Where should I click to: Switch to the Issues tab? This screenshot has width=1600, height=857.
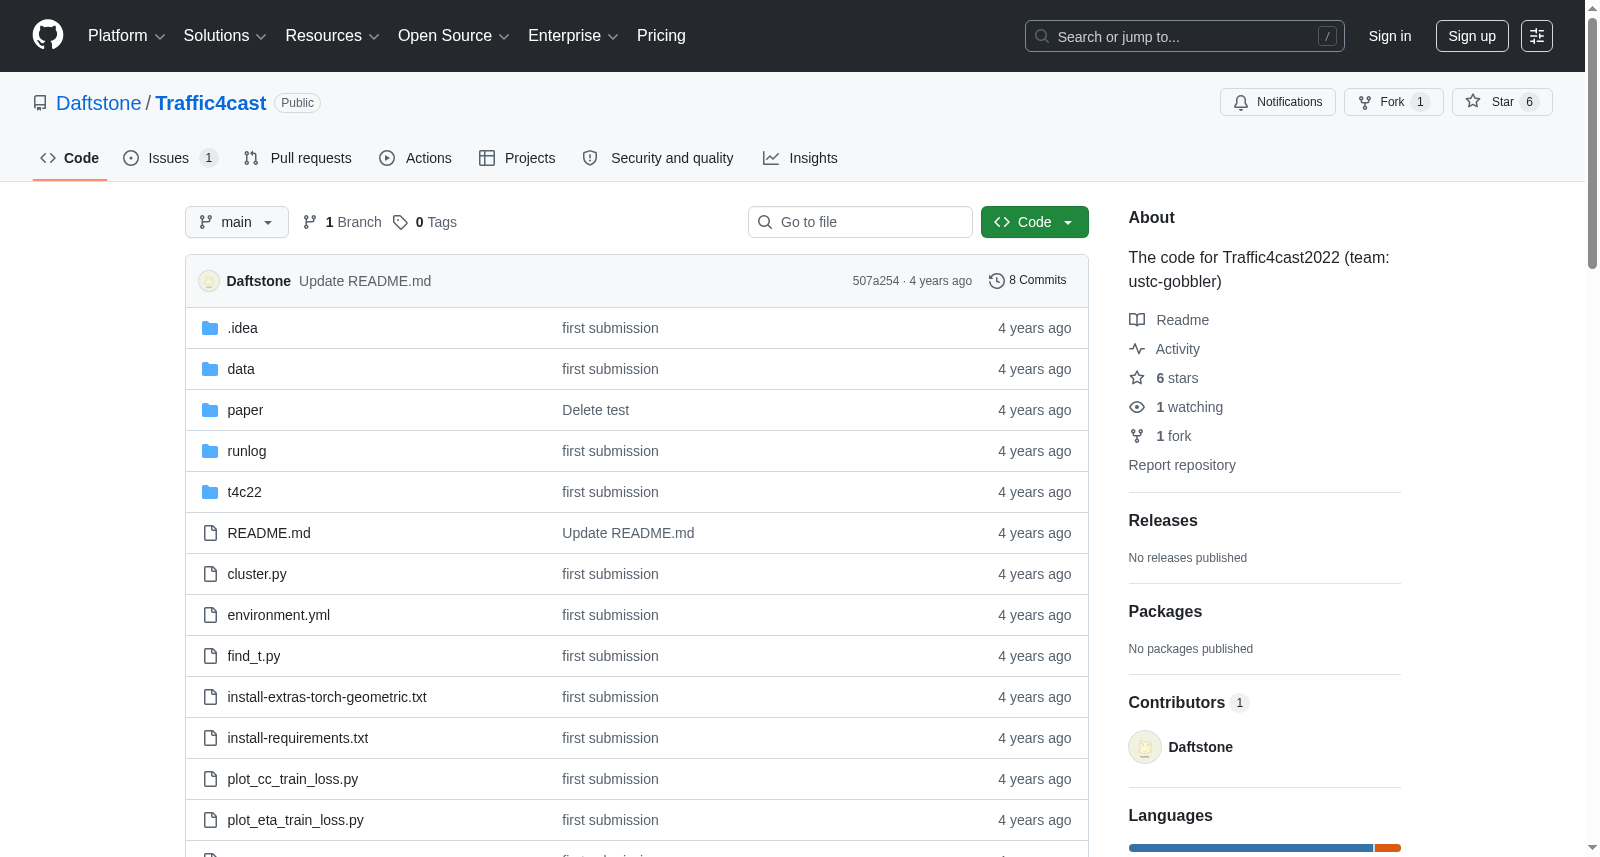[170, 158]
